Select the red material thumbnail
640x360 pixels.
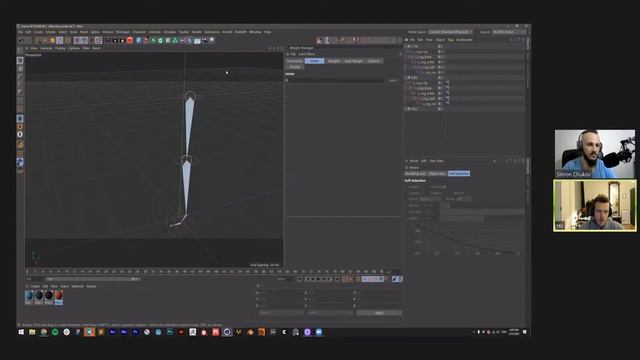pos(58,296)
